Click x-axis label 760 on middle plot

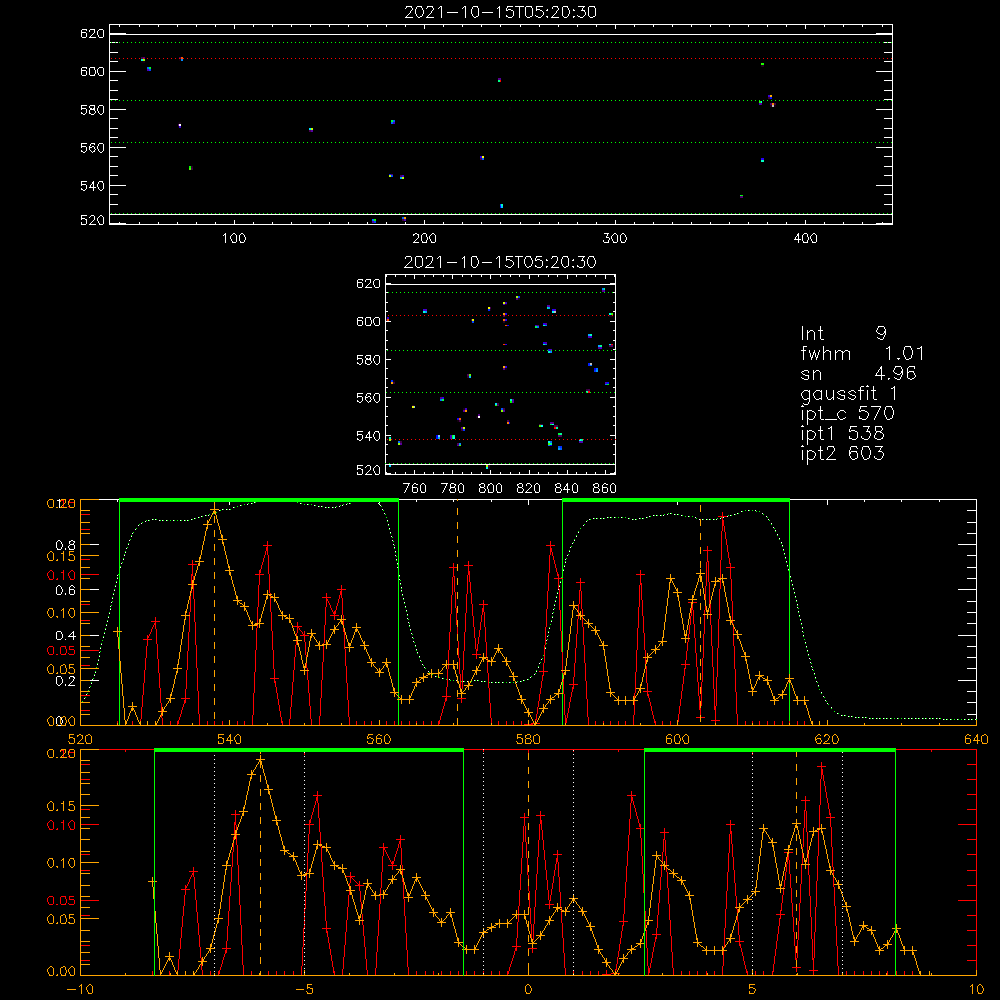[415, 489]
